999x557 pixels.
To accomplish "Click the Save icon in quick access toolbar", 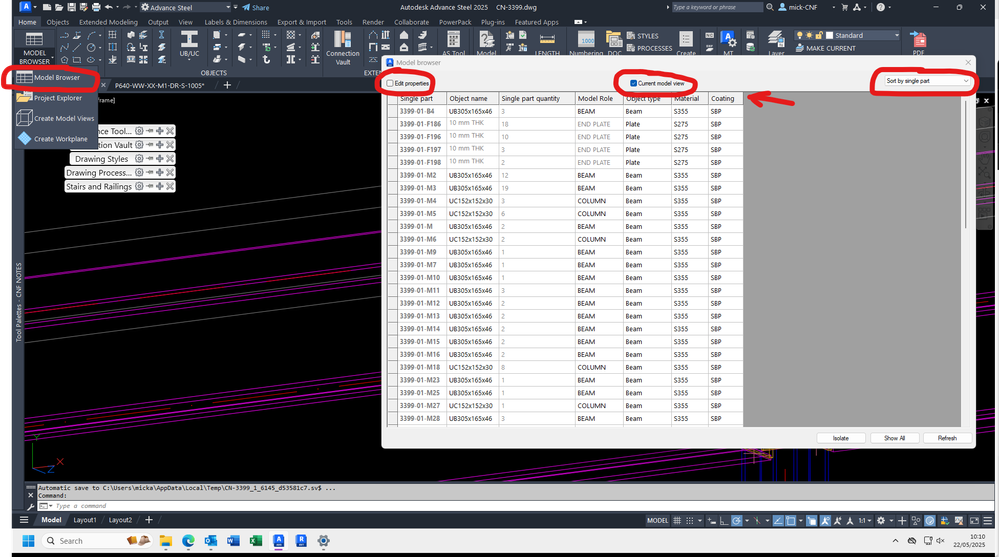I will pyautogui.click(x=71, y=7).
